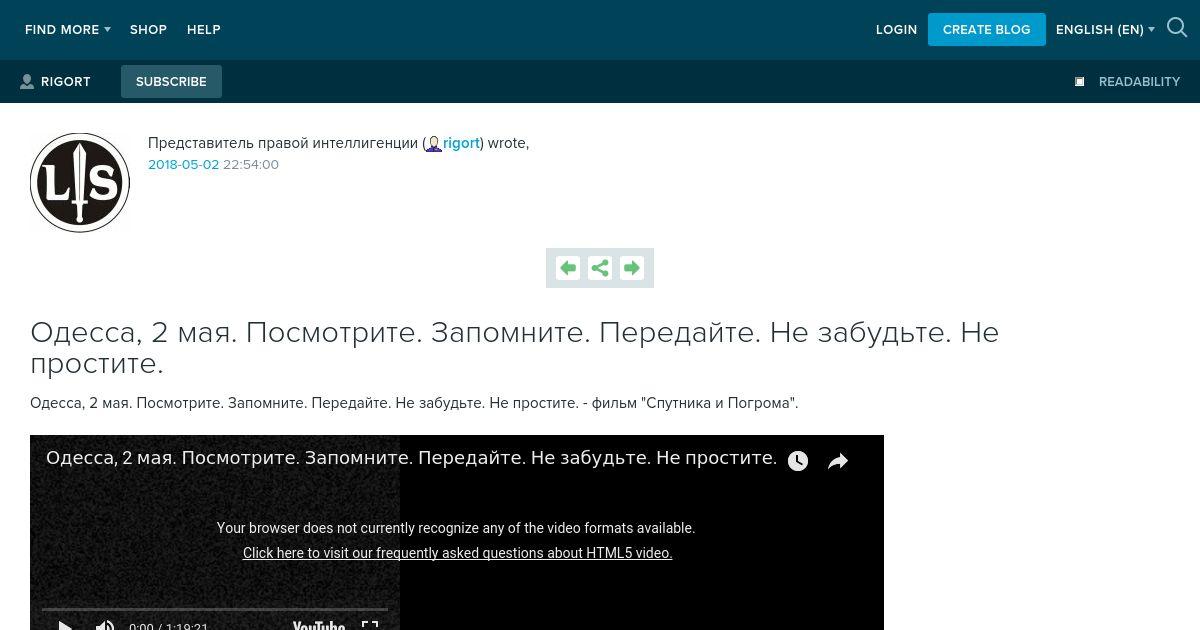
Task: Click the YouTube logo in player
Action: coord(319,625)
